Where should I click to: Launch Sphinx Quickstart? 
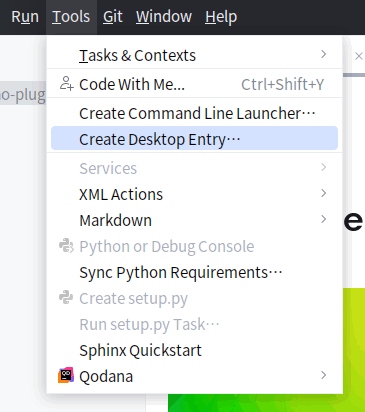pos(194,350)
